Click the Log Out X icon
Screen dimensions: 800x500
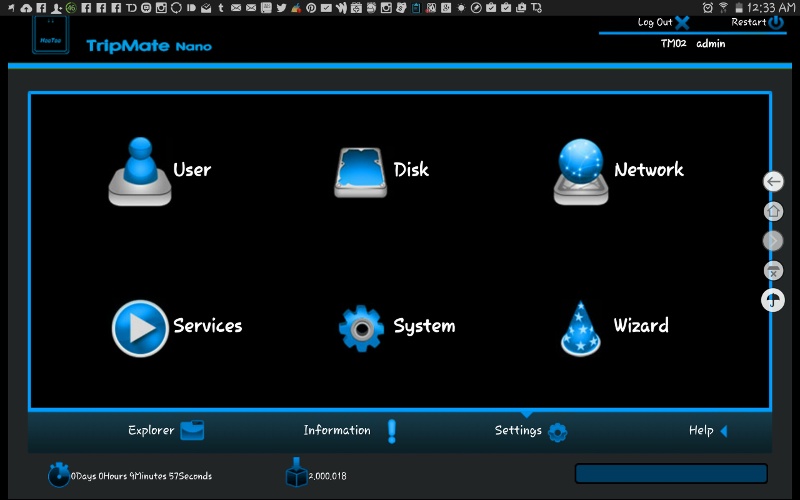[682, 22]
